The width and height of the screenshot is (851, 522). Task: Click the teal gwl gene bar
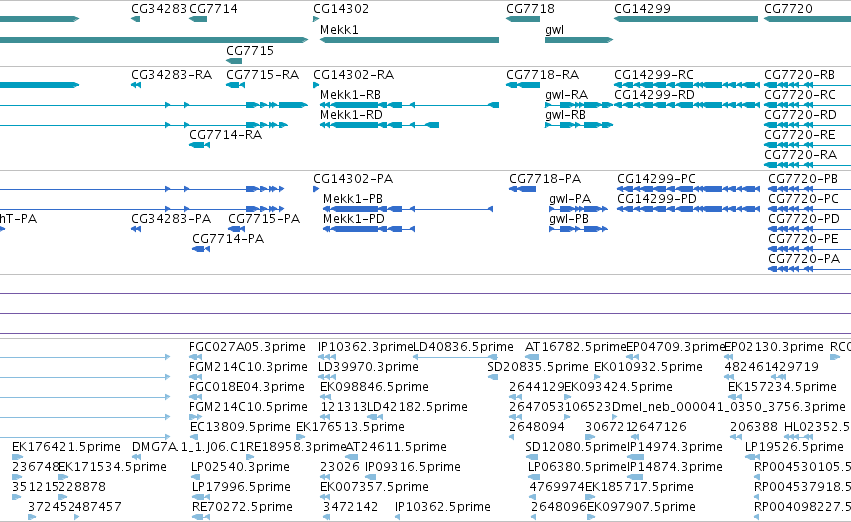[x=579, y=40]
